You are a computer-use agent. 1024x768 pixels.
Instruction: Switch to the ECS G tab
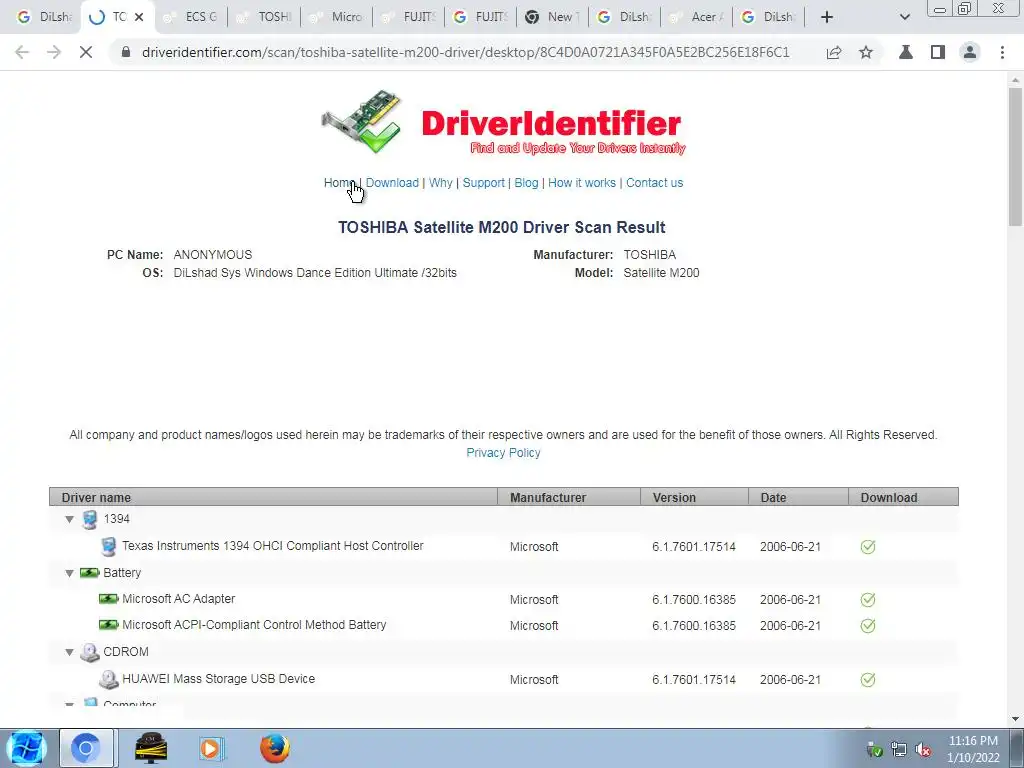pos(191,17)
